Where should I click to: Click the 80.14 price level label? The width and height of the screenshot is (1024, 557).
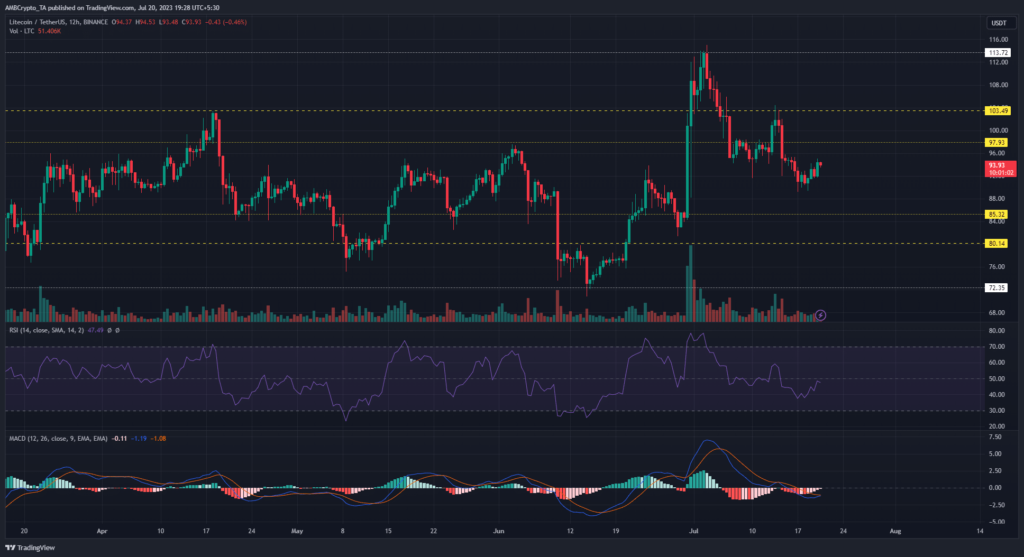coord(995,243)
